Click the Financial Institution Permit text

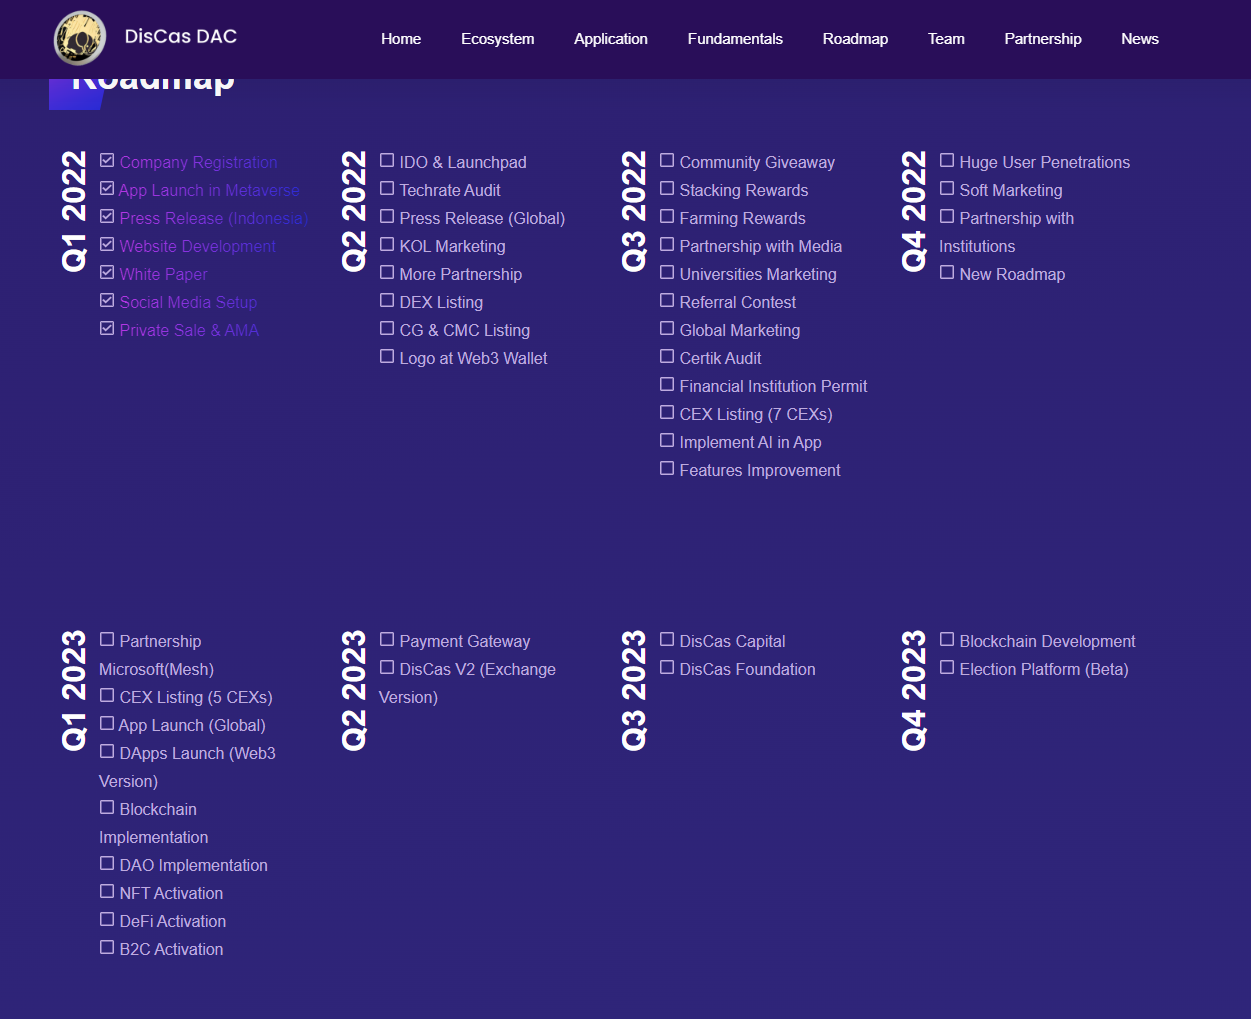tap(773, 386)
